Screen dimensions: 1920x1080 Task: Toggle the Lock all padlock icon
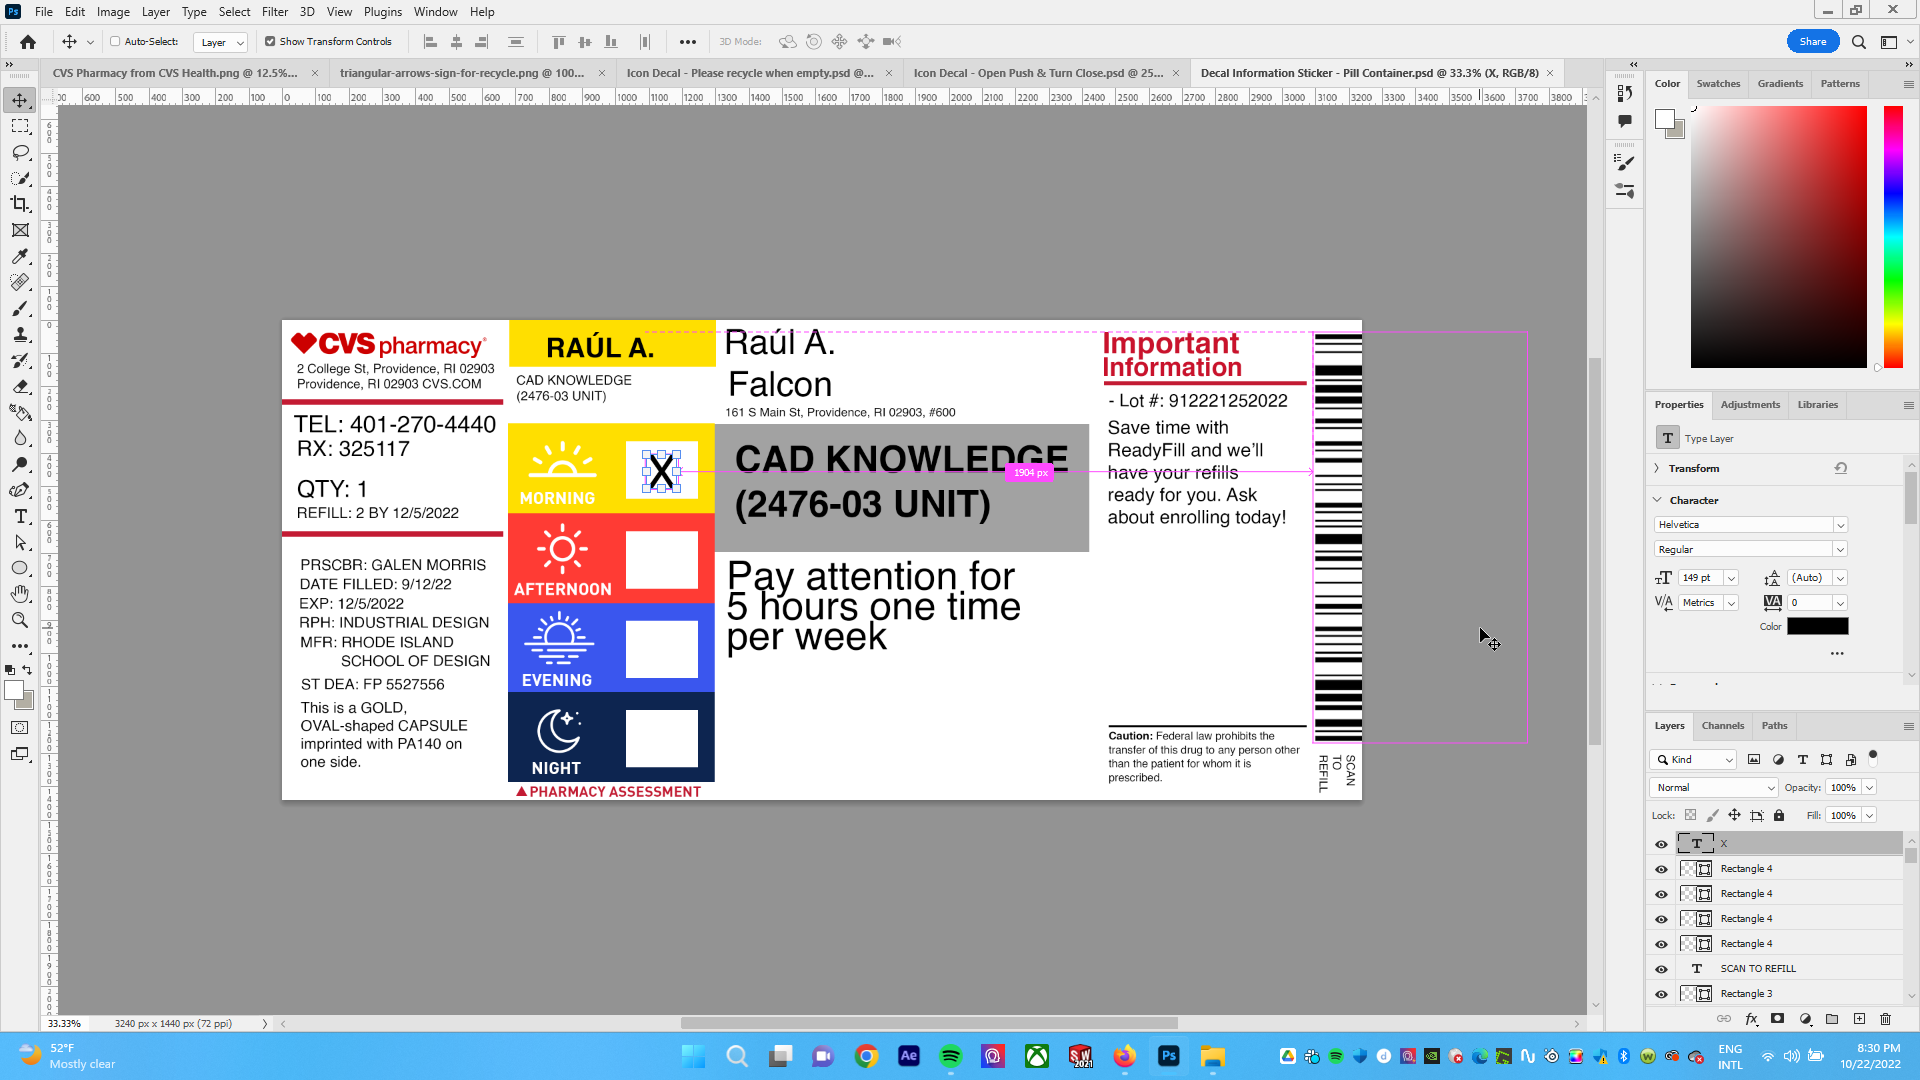click(1779, 816)
